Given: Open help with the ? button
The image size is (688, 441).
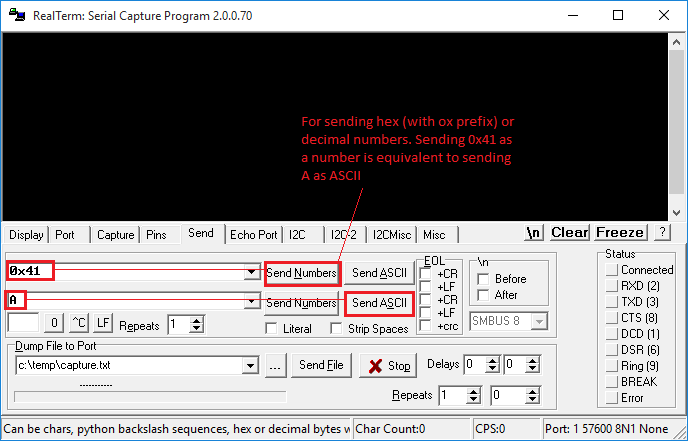Looking at the screenshot, I should (x=662, y=233).
